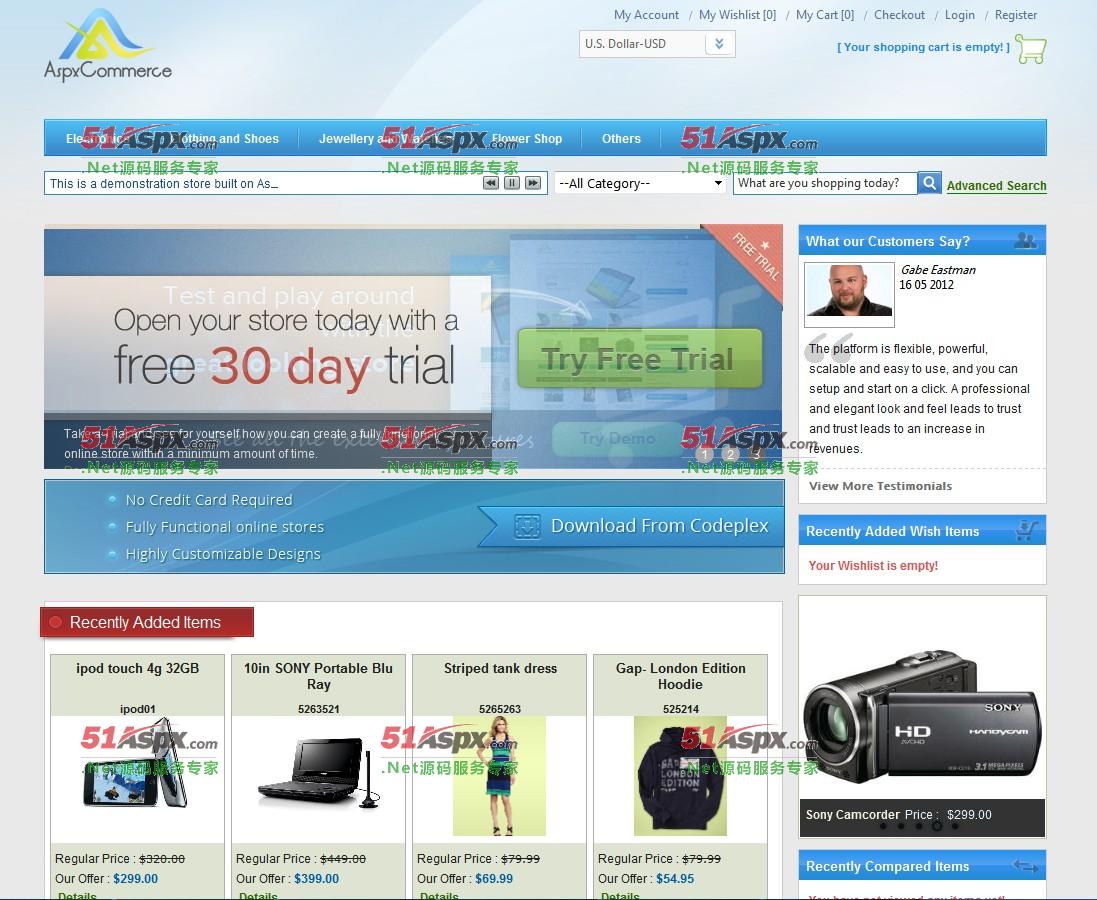Viewport: 1097px width, 900px height.
Task: Click the Try Free Trial button
Action: [x=639, y=358]
